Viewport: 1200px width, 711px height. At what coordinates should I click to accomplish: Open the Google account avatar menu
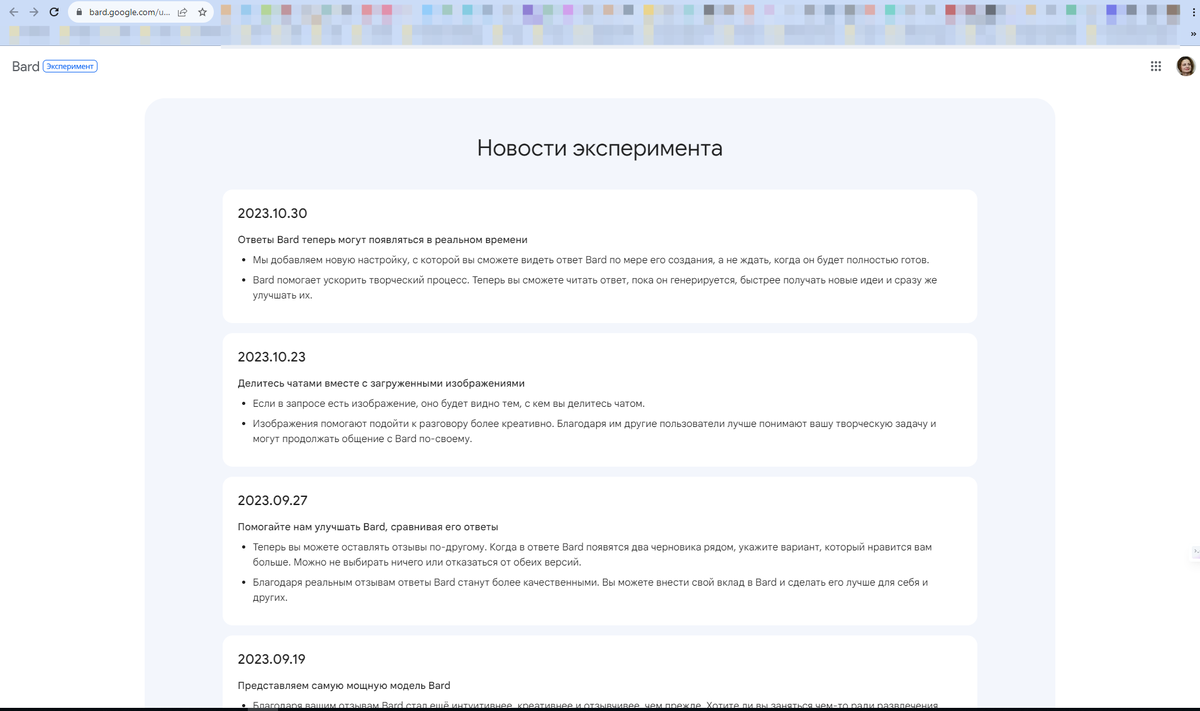coord(1185,66)
